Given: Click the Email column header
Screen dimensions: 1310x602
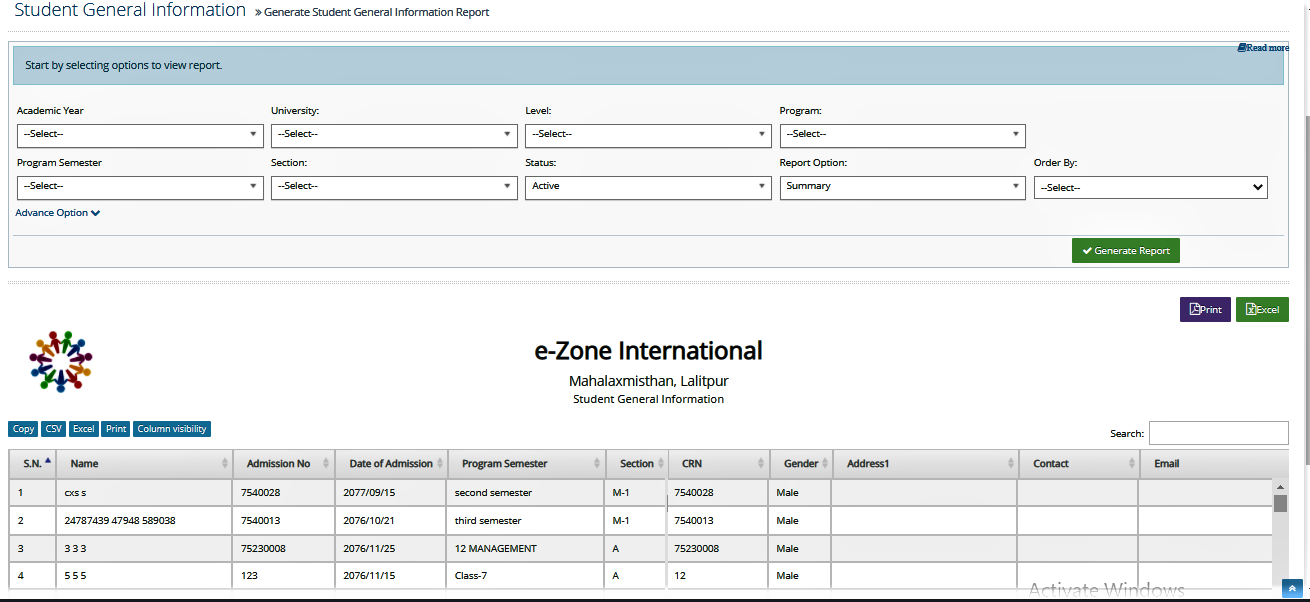Looking at the screenshot, I should click(x=1214, y=464).
